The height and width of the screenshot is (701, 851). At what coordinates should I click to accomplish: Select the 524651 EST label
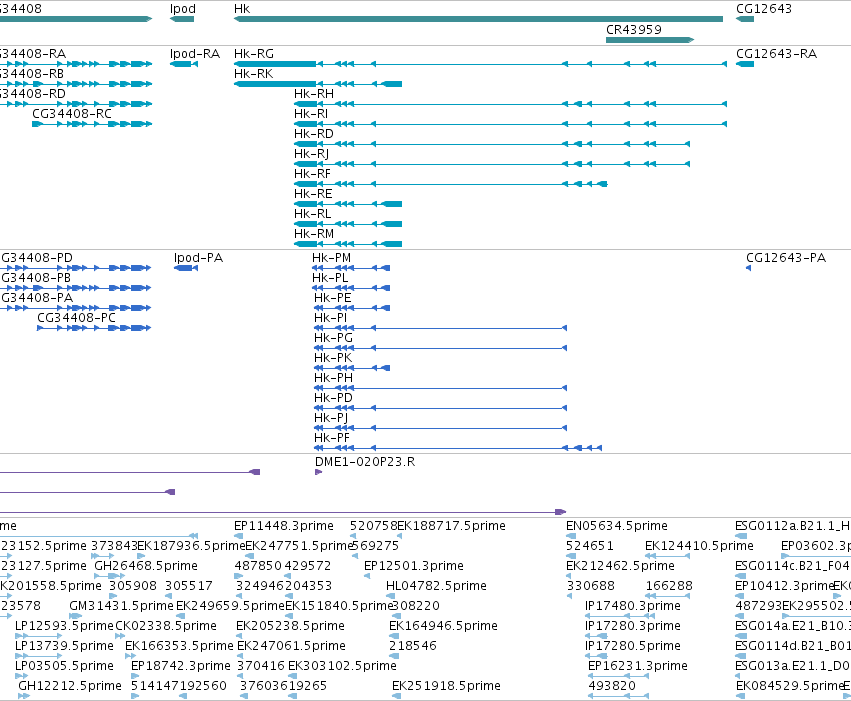tap(590, 546)
